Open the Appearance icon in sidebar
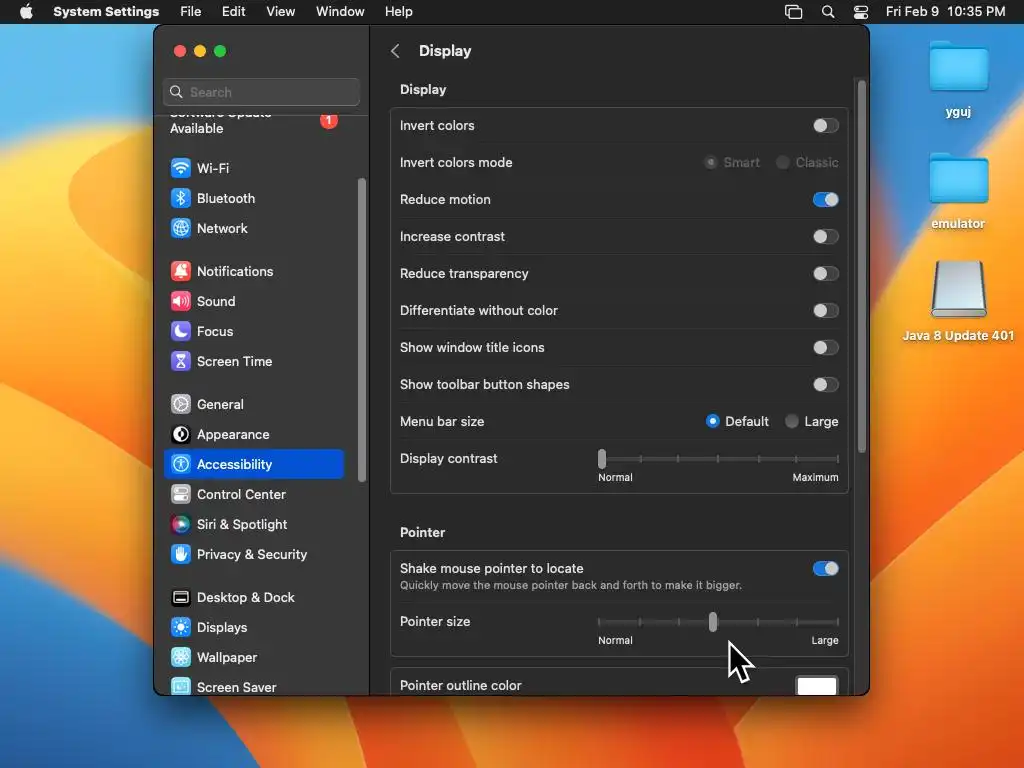The image size is (1024, 768). [181, 434]
